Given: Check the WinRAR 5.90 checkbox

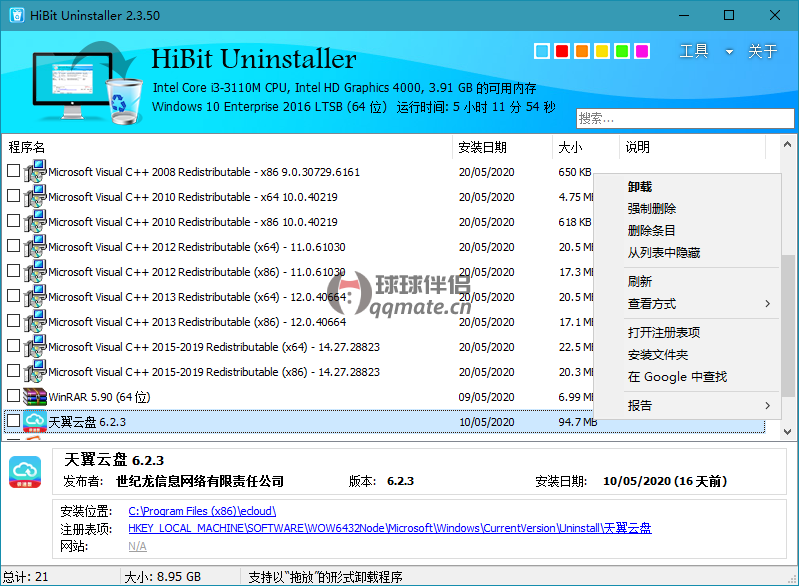Looking at the screenshot, I should [13, 396].
